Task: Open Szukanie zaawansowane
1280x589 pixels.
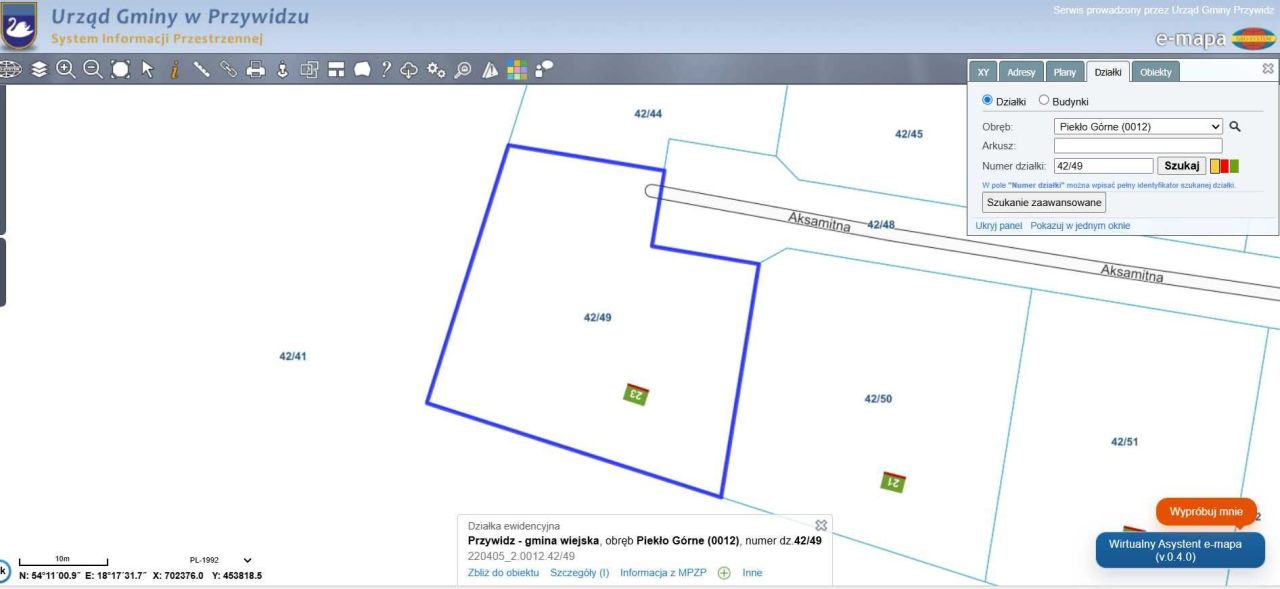Action: click(1044, 202)
